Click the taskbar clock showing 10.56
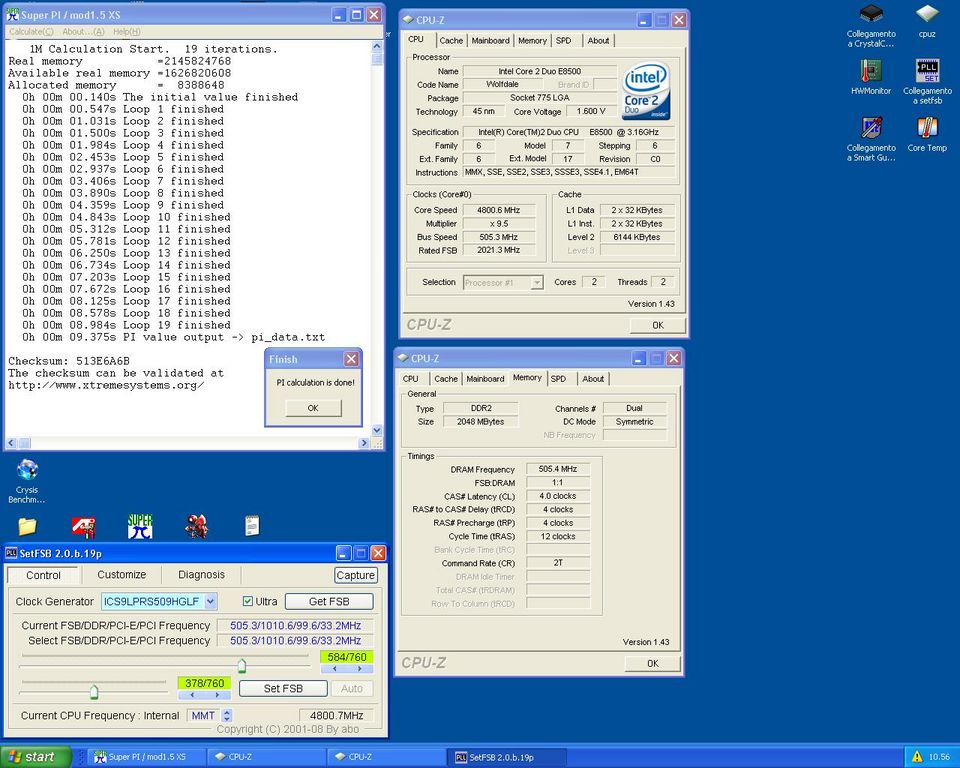 tap(939, 757)
